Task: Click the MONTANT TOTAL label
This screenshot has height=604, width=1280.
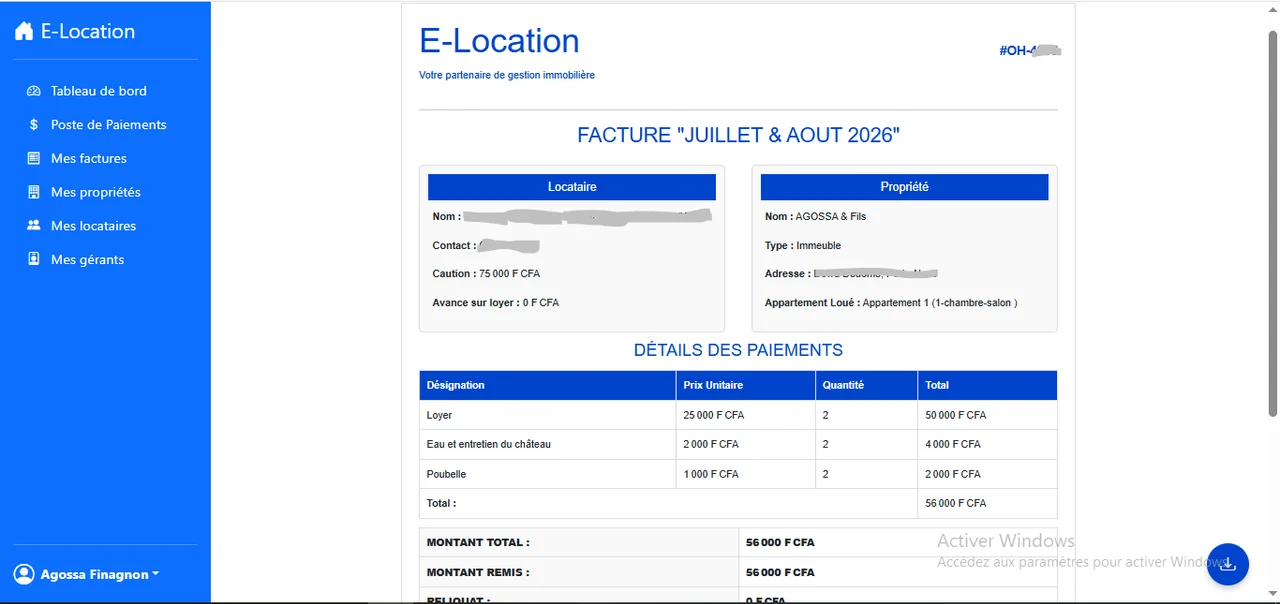Action: (x=478, y=543)
